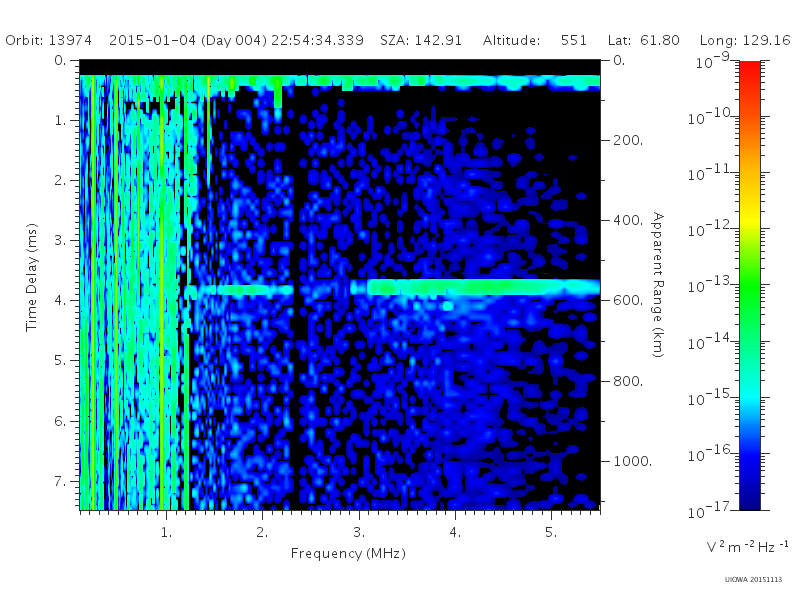Viewport: 800px width, 600px height.
Task: Click the time delay tick label '4.'
Action: 60,301
